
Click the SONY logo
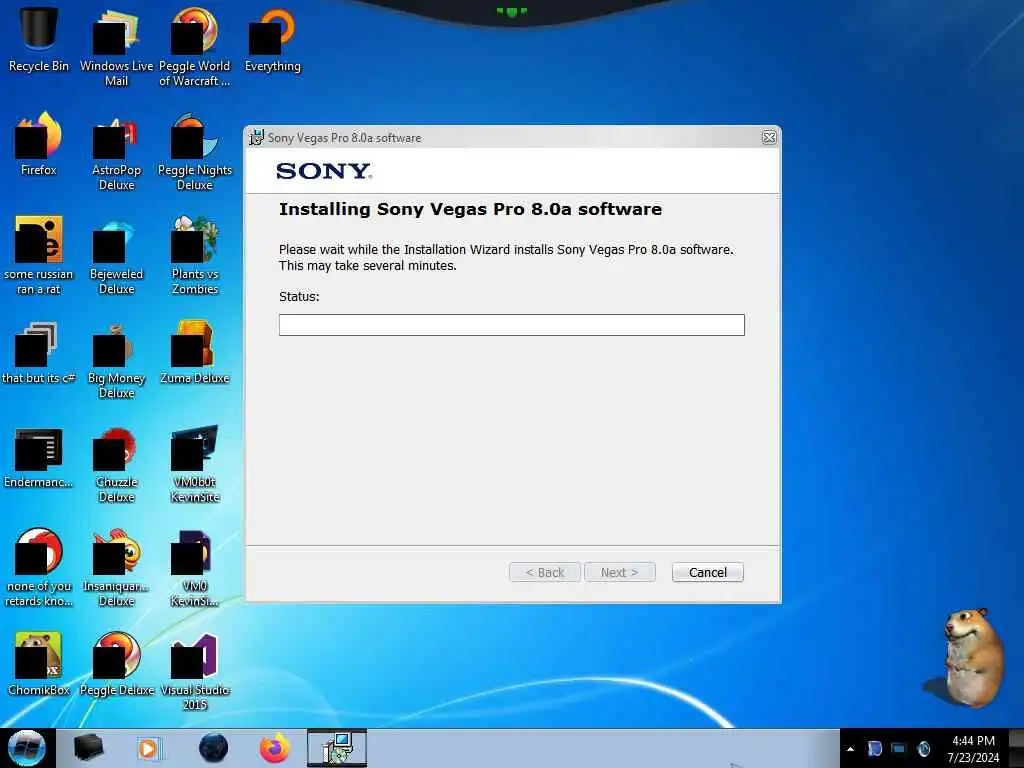pyautogui.click(x=323, y=171)
